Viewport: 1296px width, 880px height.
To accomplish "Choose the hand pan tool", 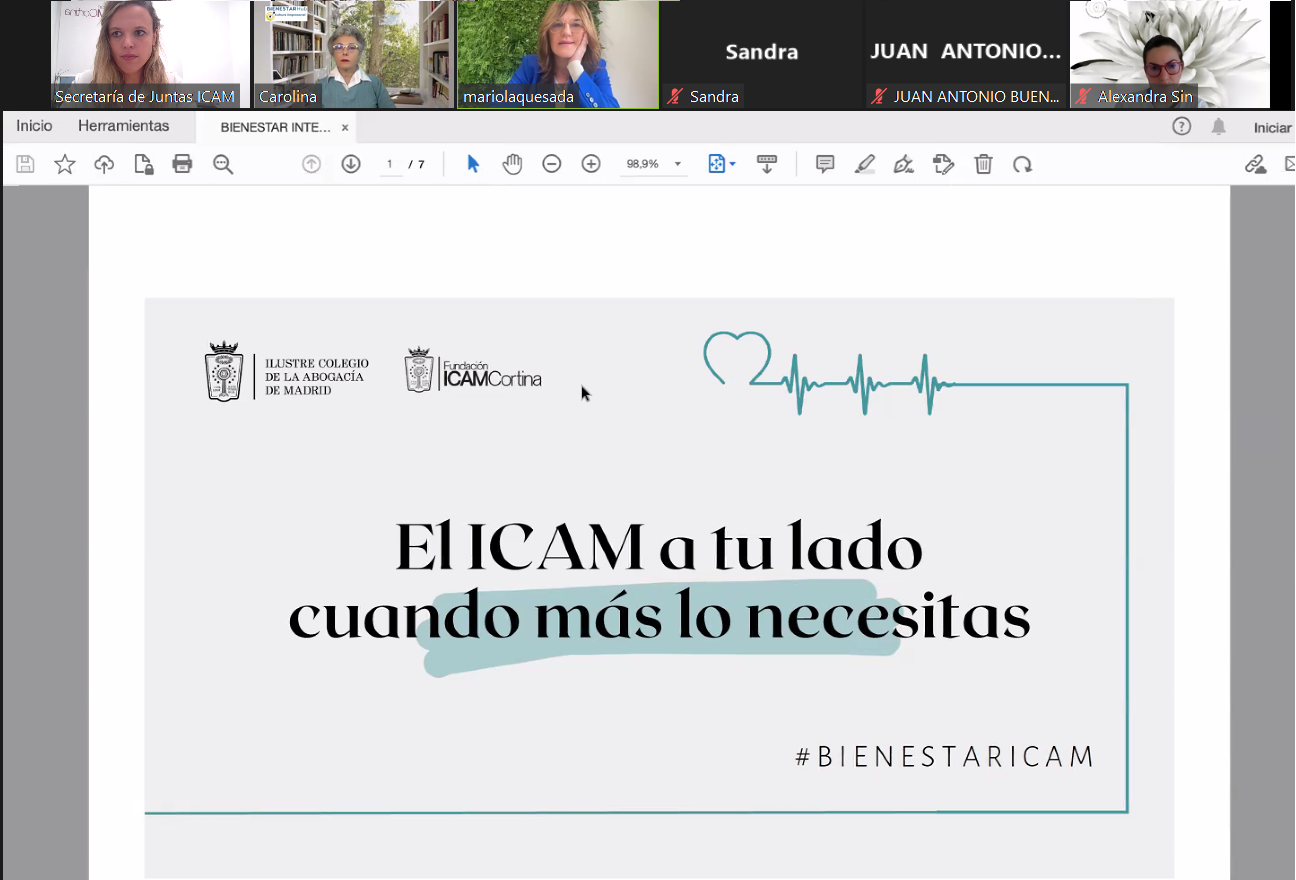I will 512,164.
